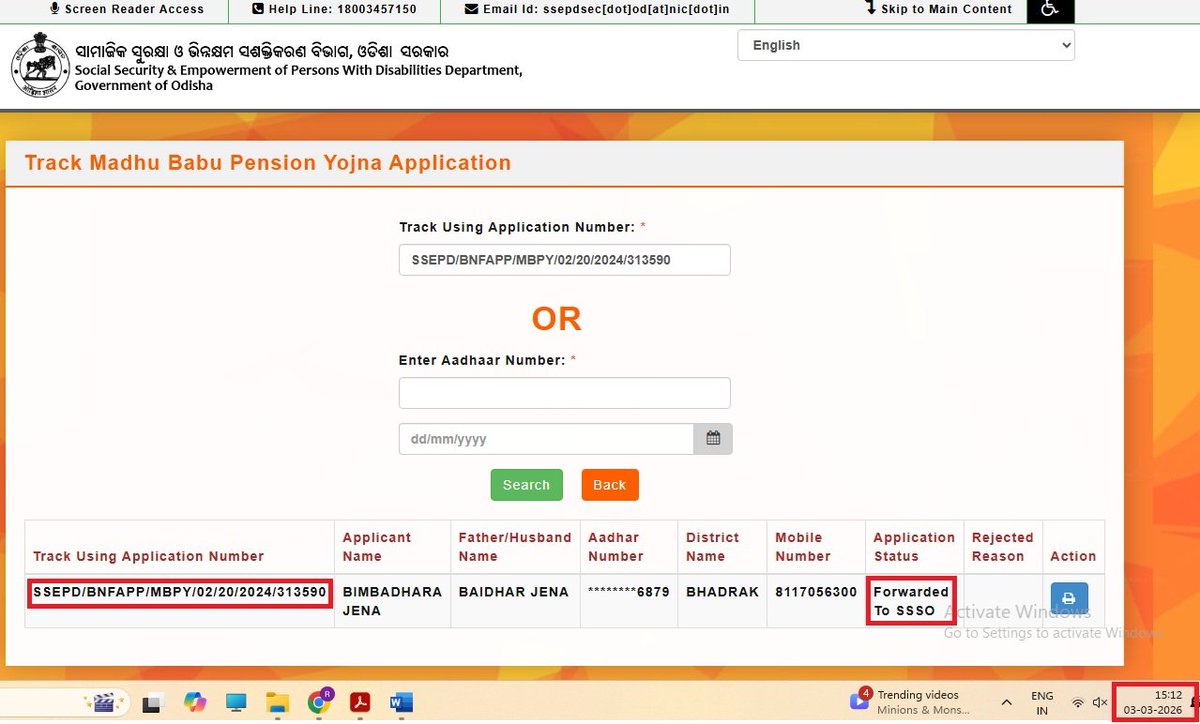Viewport: 1200px width, 724px height.
Task: Focus the dd/mm/yyyy date field
Action: pos(546,439)
